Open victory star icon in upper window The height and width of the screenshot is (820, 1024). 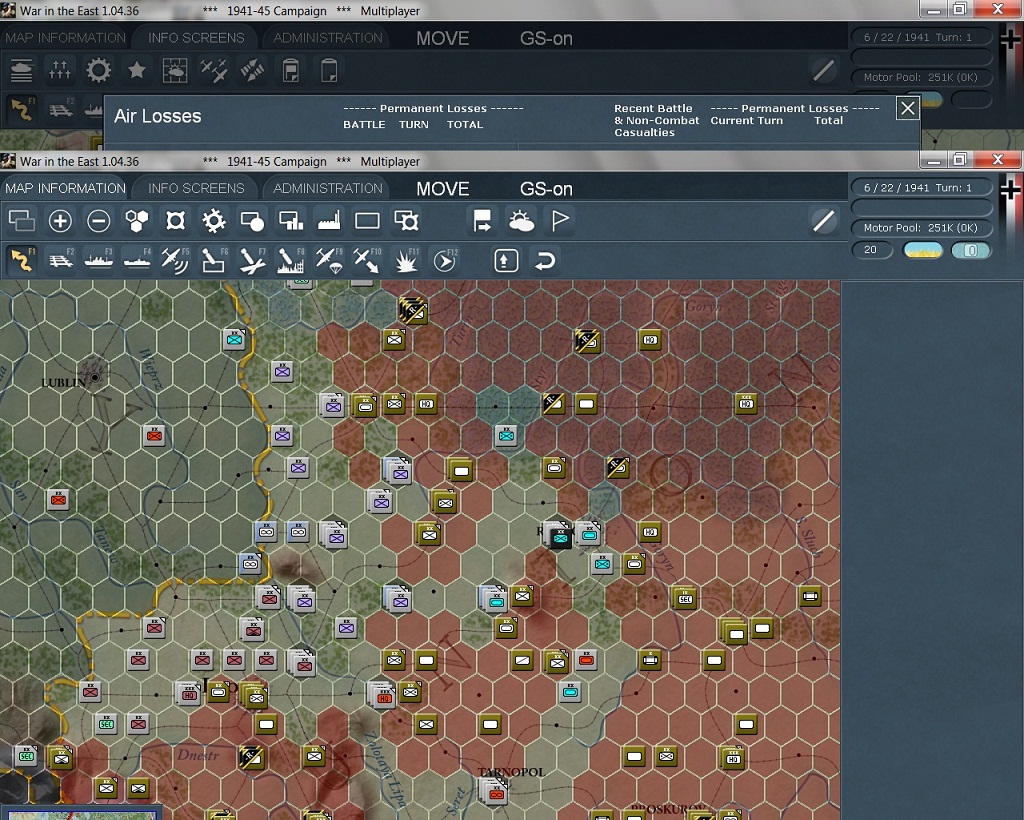[x=136, y=71]
